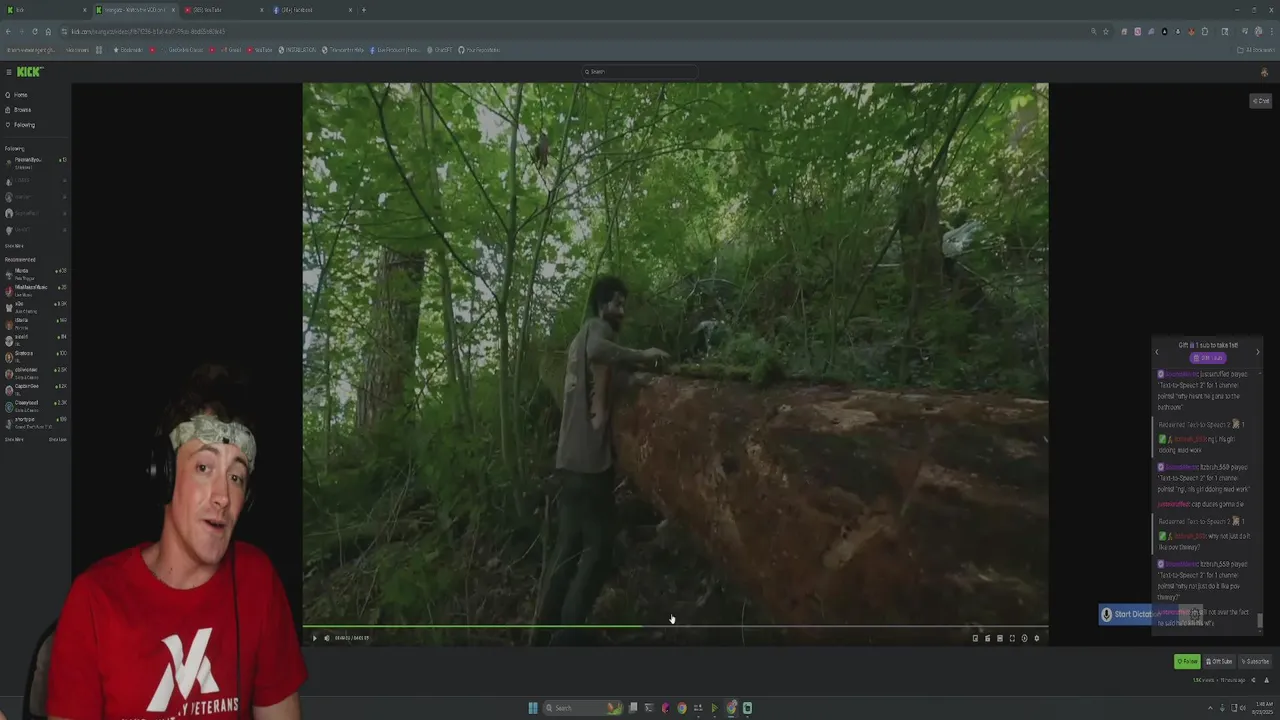Open the Kick hamburger menu

[8, 72]
